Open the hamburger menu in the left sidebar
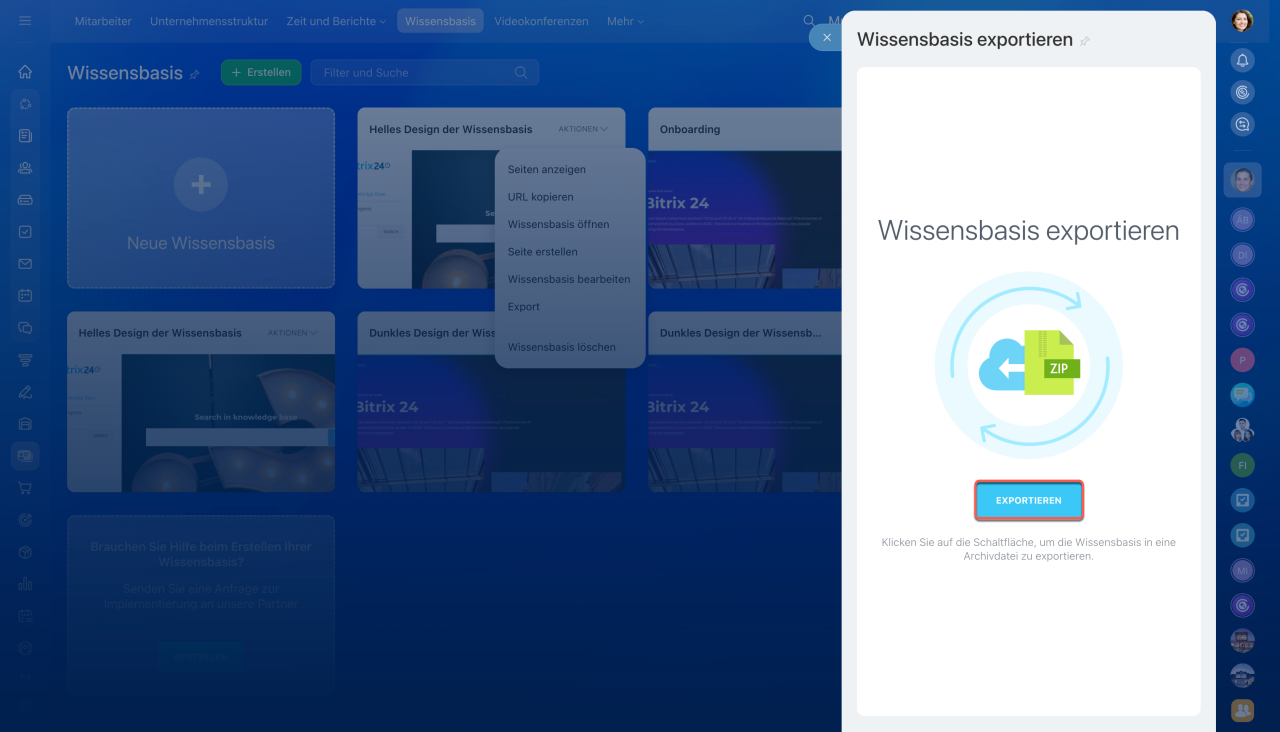Viewport: 1280px width, 732px height. (25, 20)
